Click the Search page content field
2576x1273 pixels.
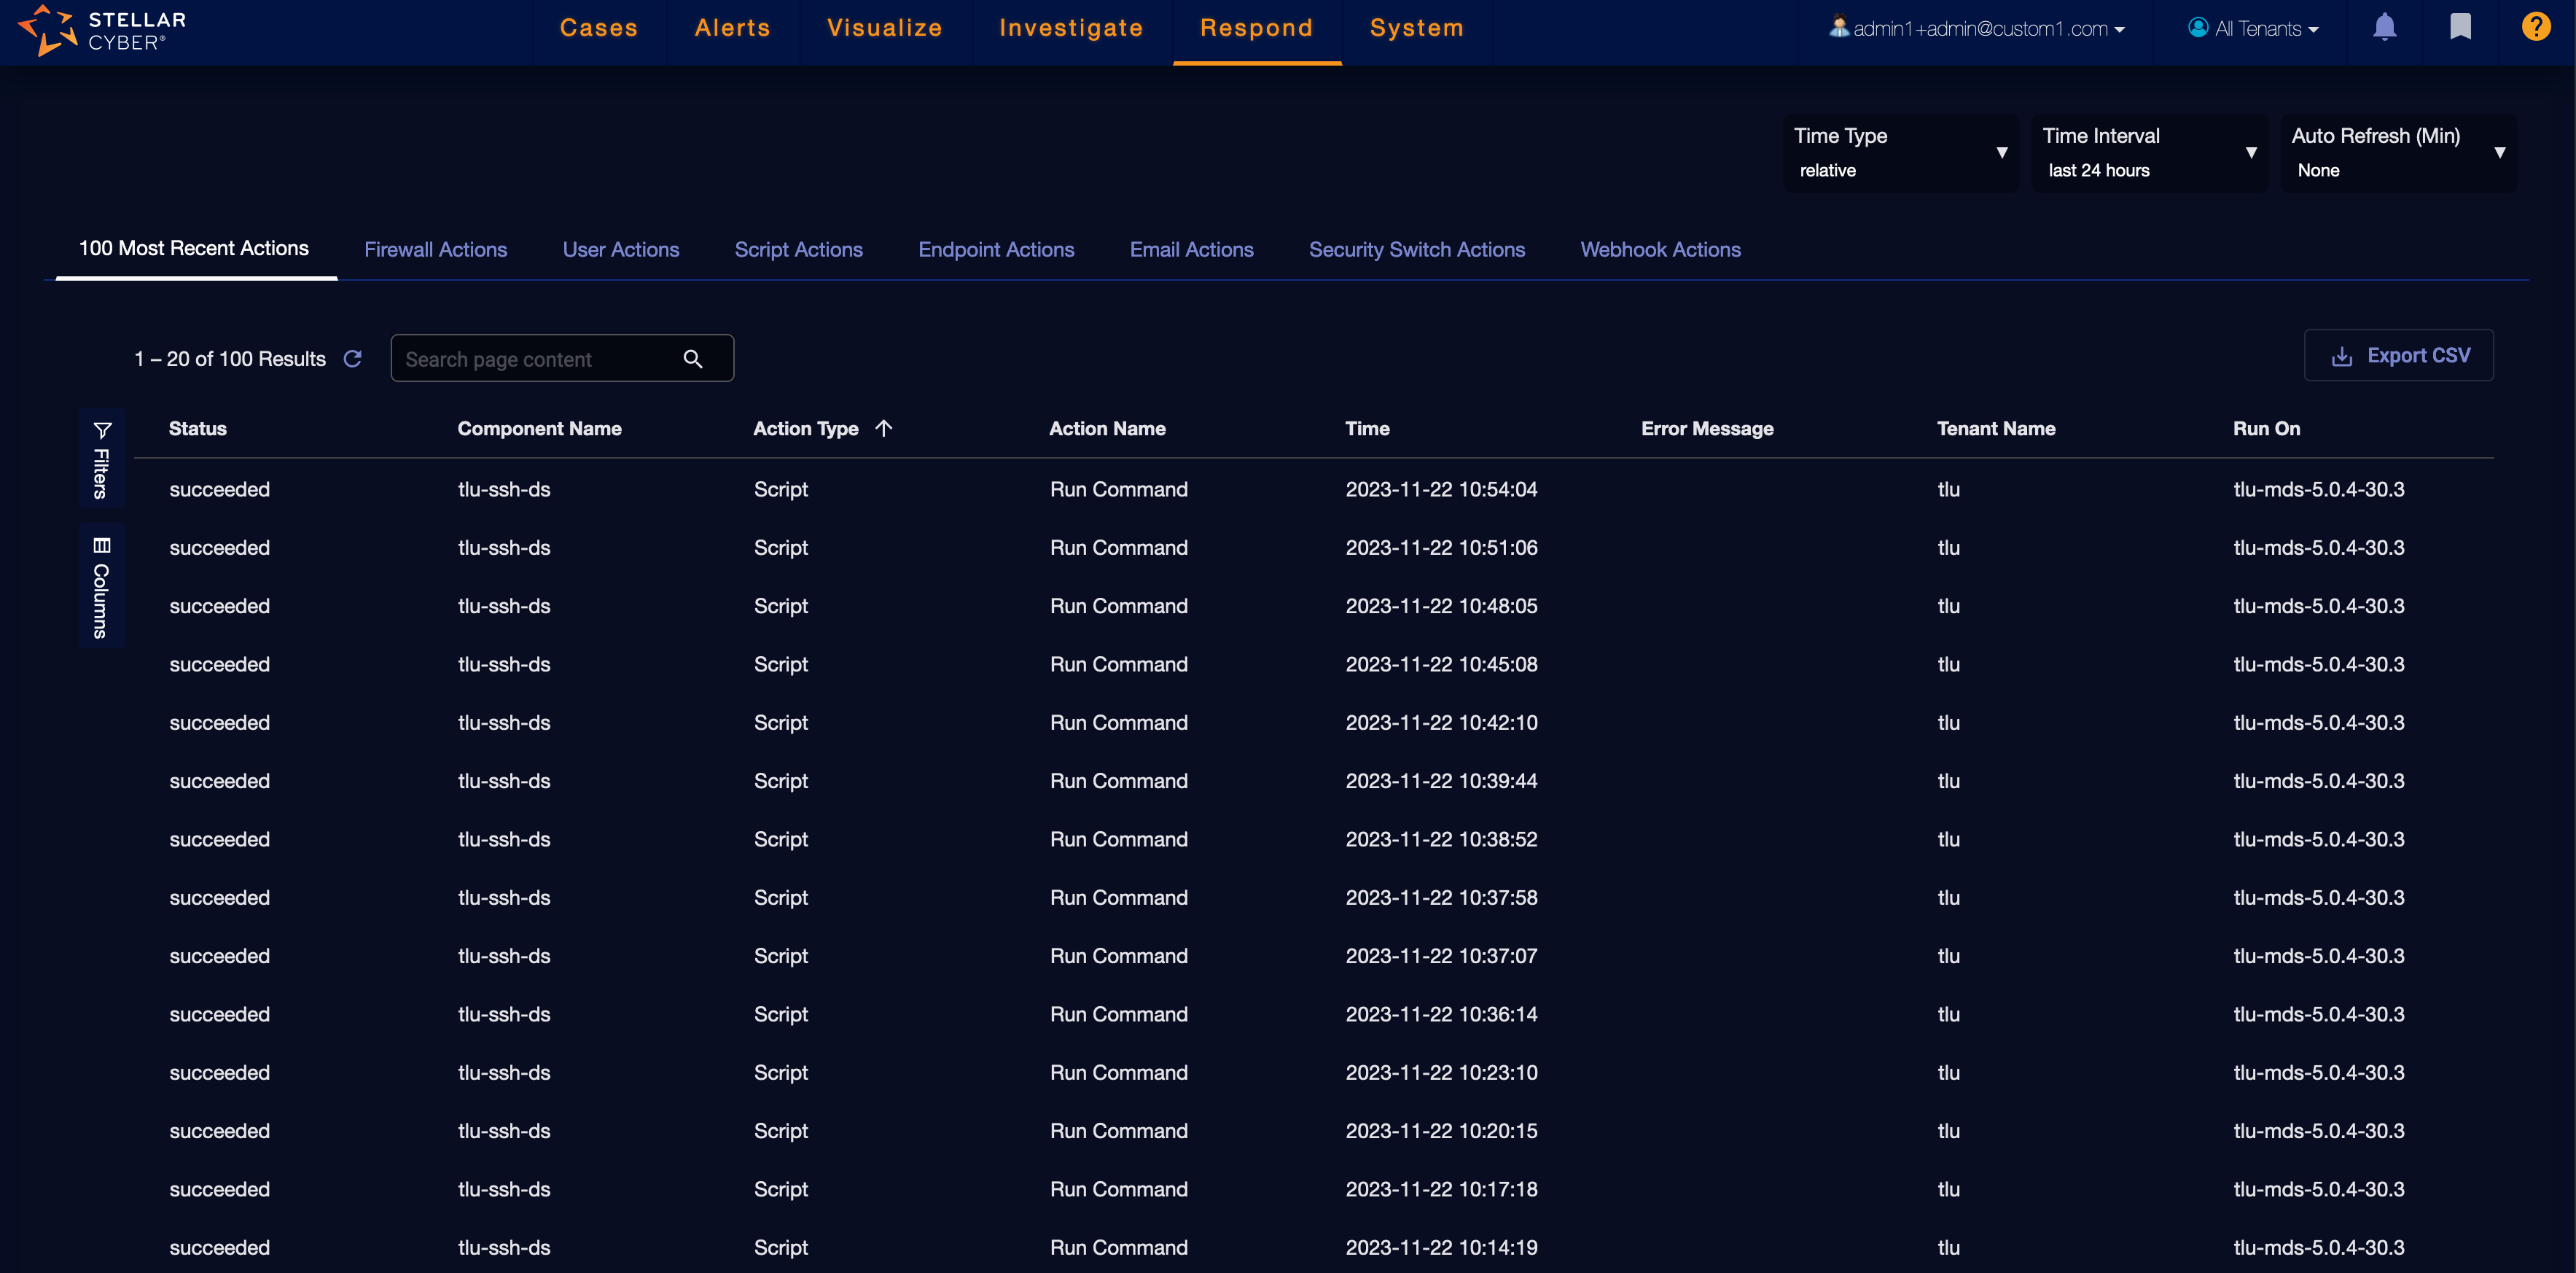point(535,359)
